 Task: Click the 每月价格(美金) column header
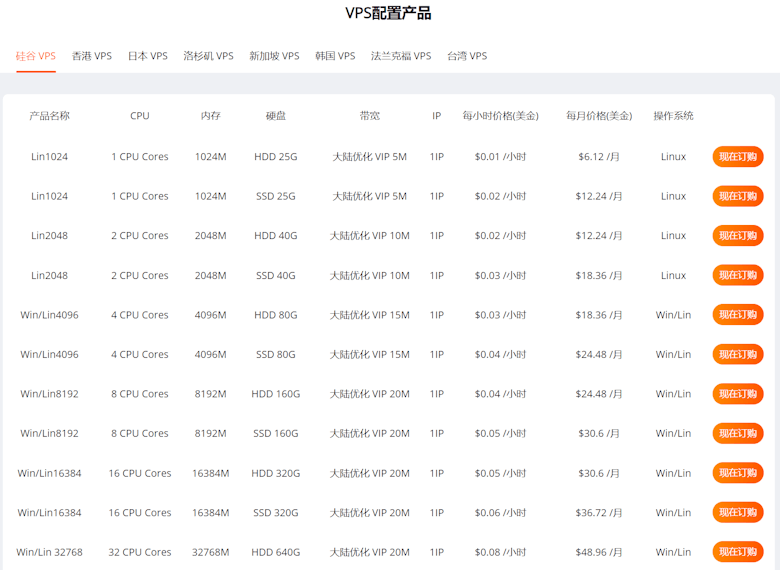599,116
